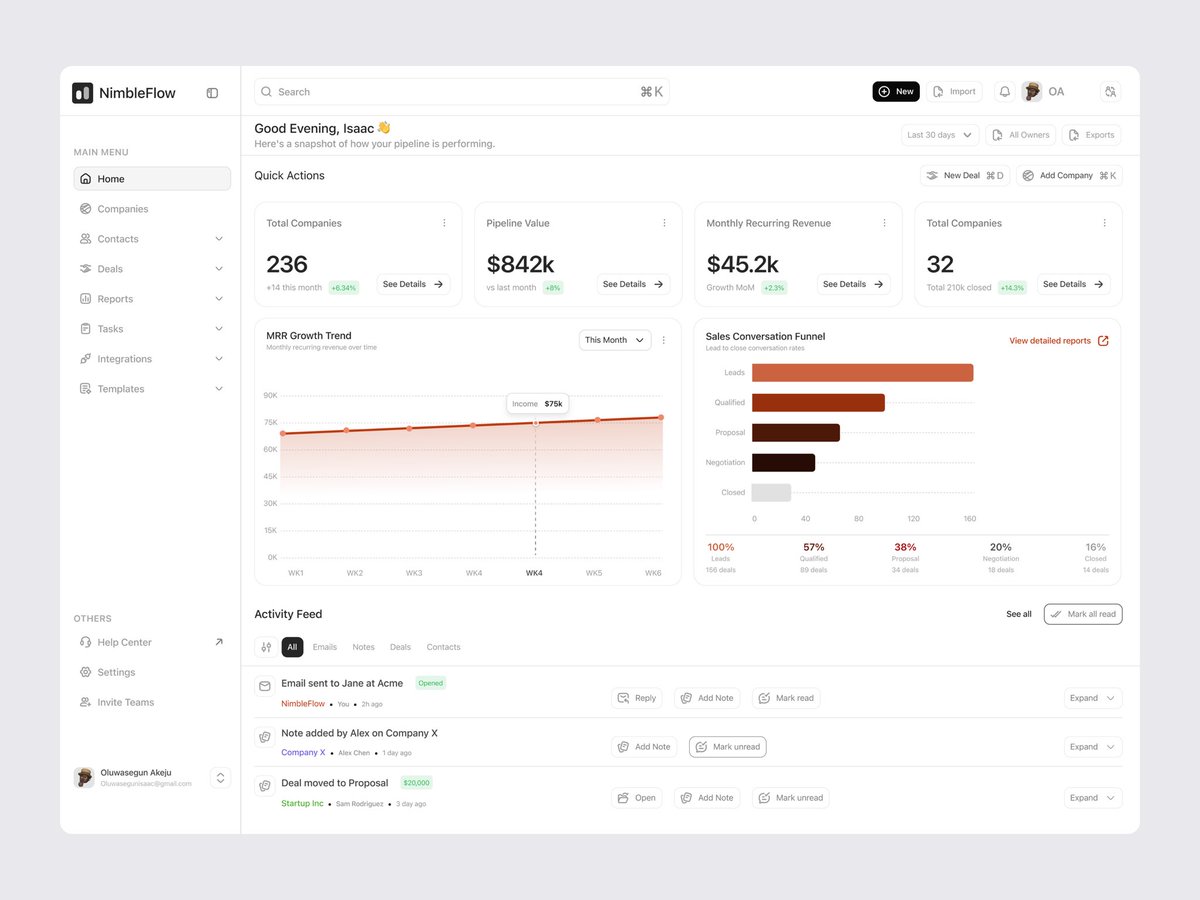Switch to the Emails tab
Viewport: 1200px width, 900px height.
(325, 647)
